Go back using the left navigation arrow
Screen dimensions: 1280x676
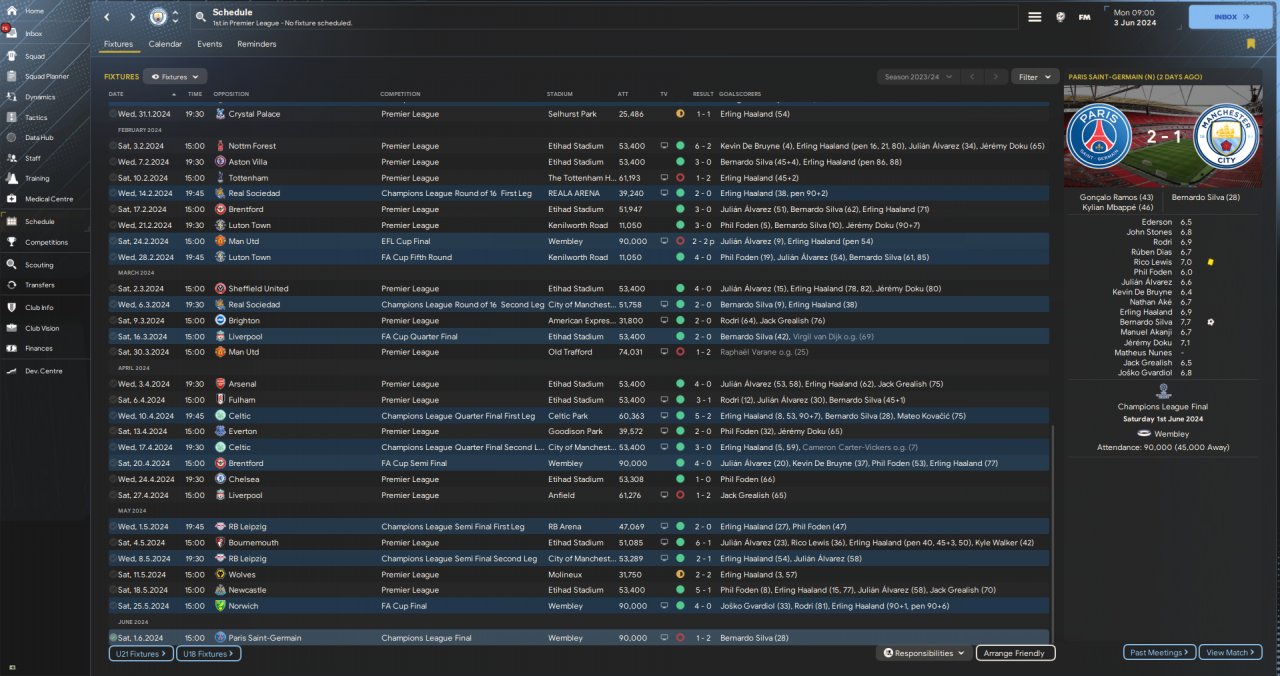point(107,17)
